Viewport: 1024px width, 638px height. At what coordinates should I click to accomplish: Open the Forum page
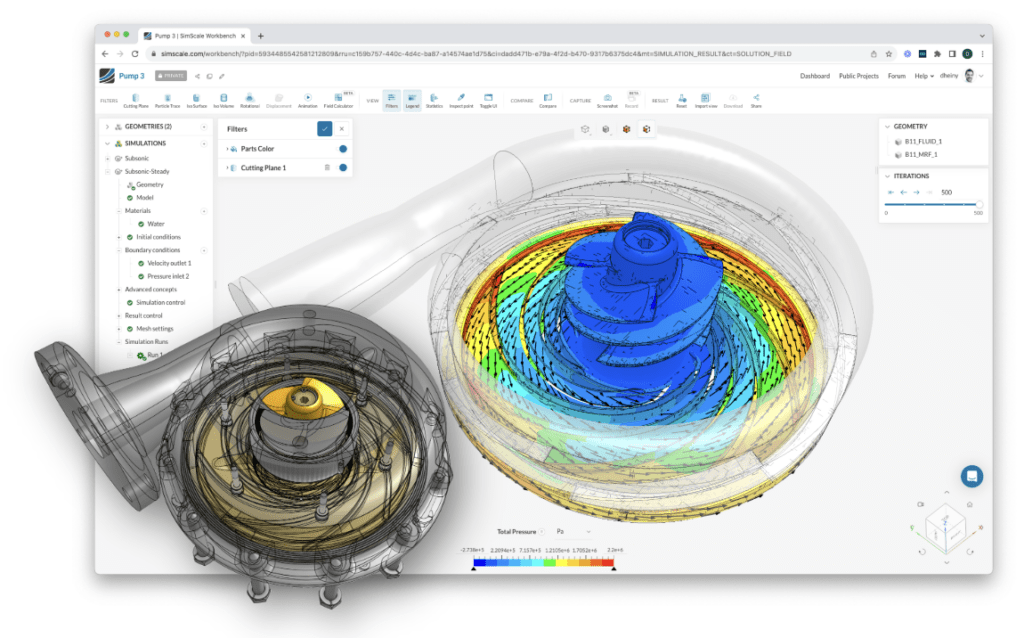pos(897,75)
